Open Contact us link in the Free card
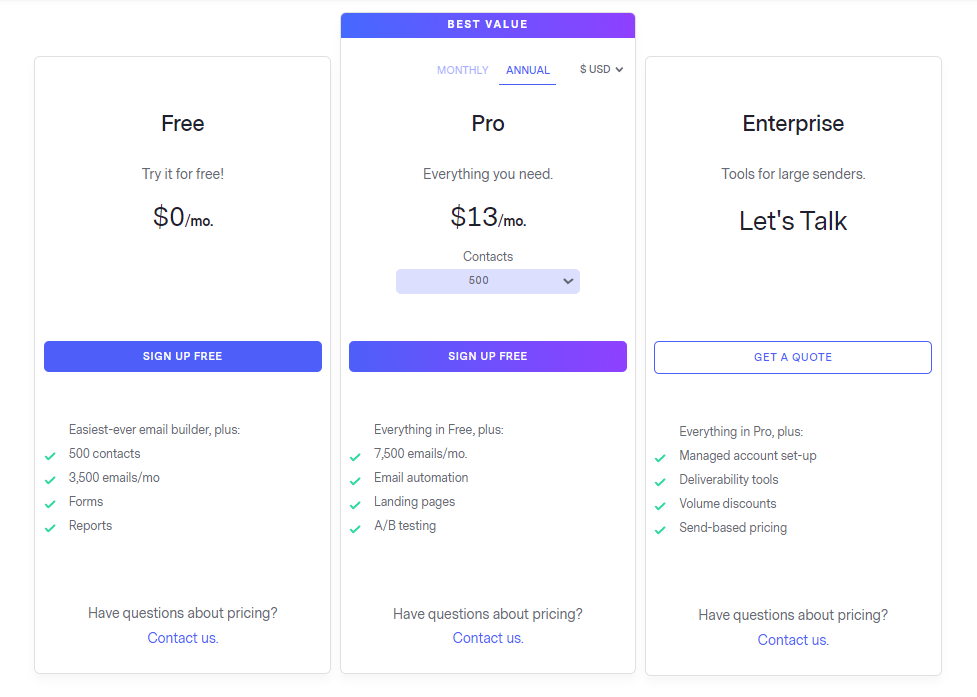This screenshot has width=977, height=697. point(183,638)
